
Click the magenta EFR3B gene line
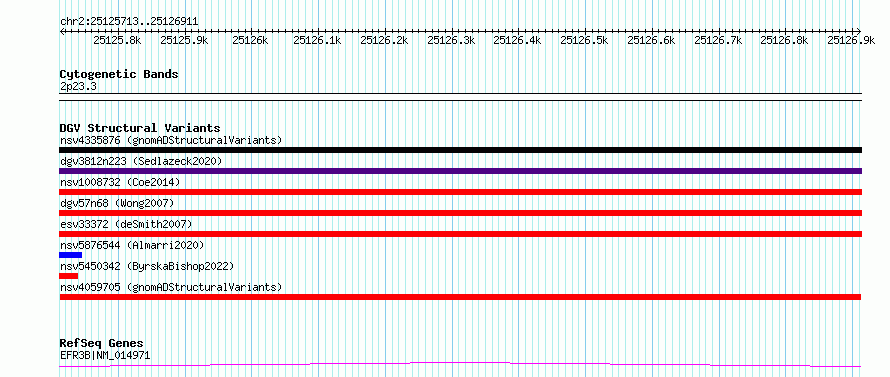coord(460,365)
